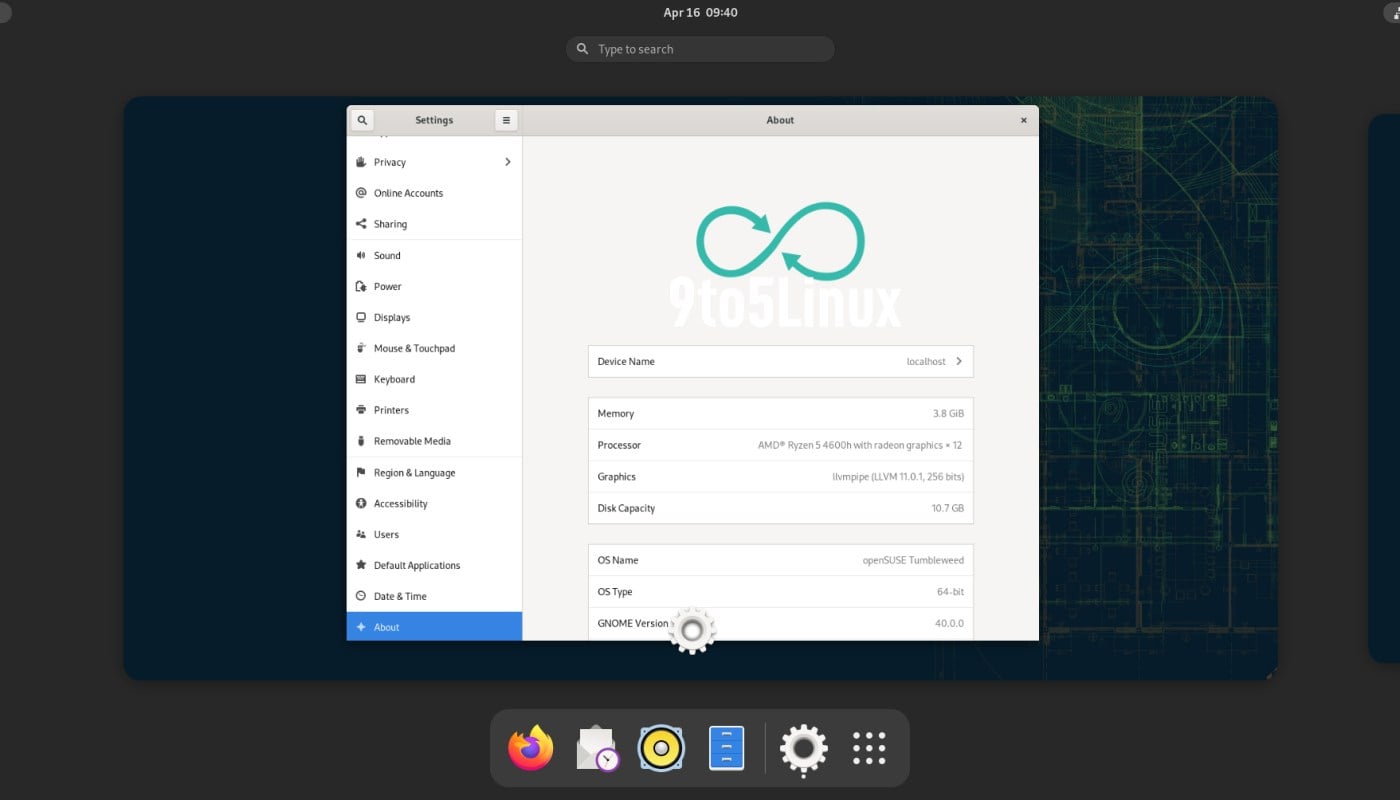This screenshot has height=800, width=1400.
Task: Click the About title in header bar
Action: point(780,120)
